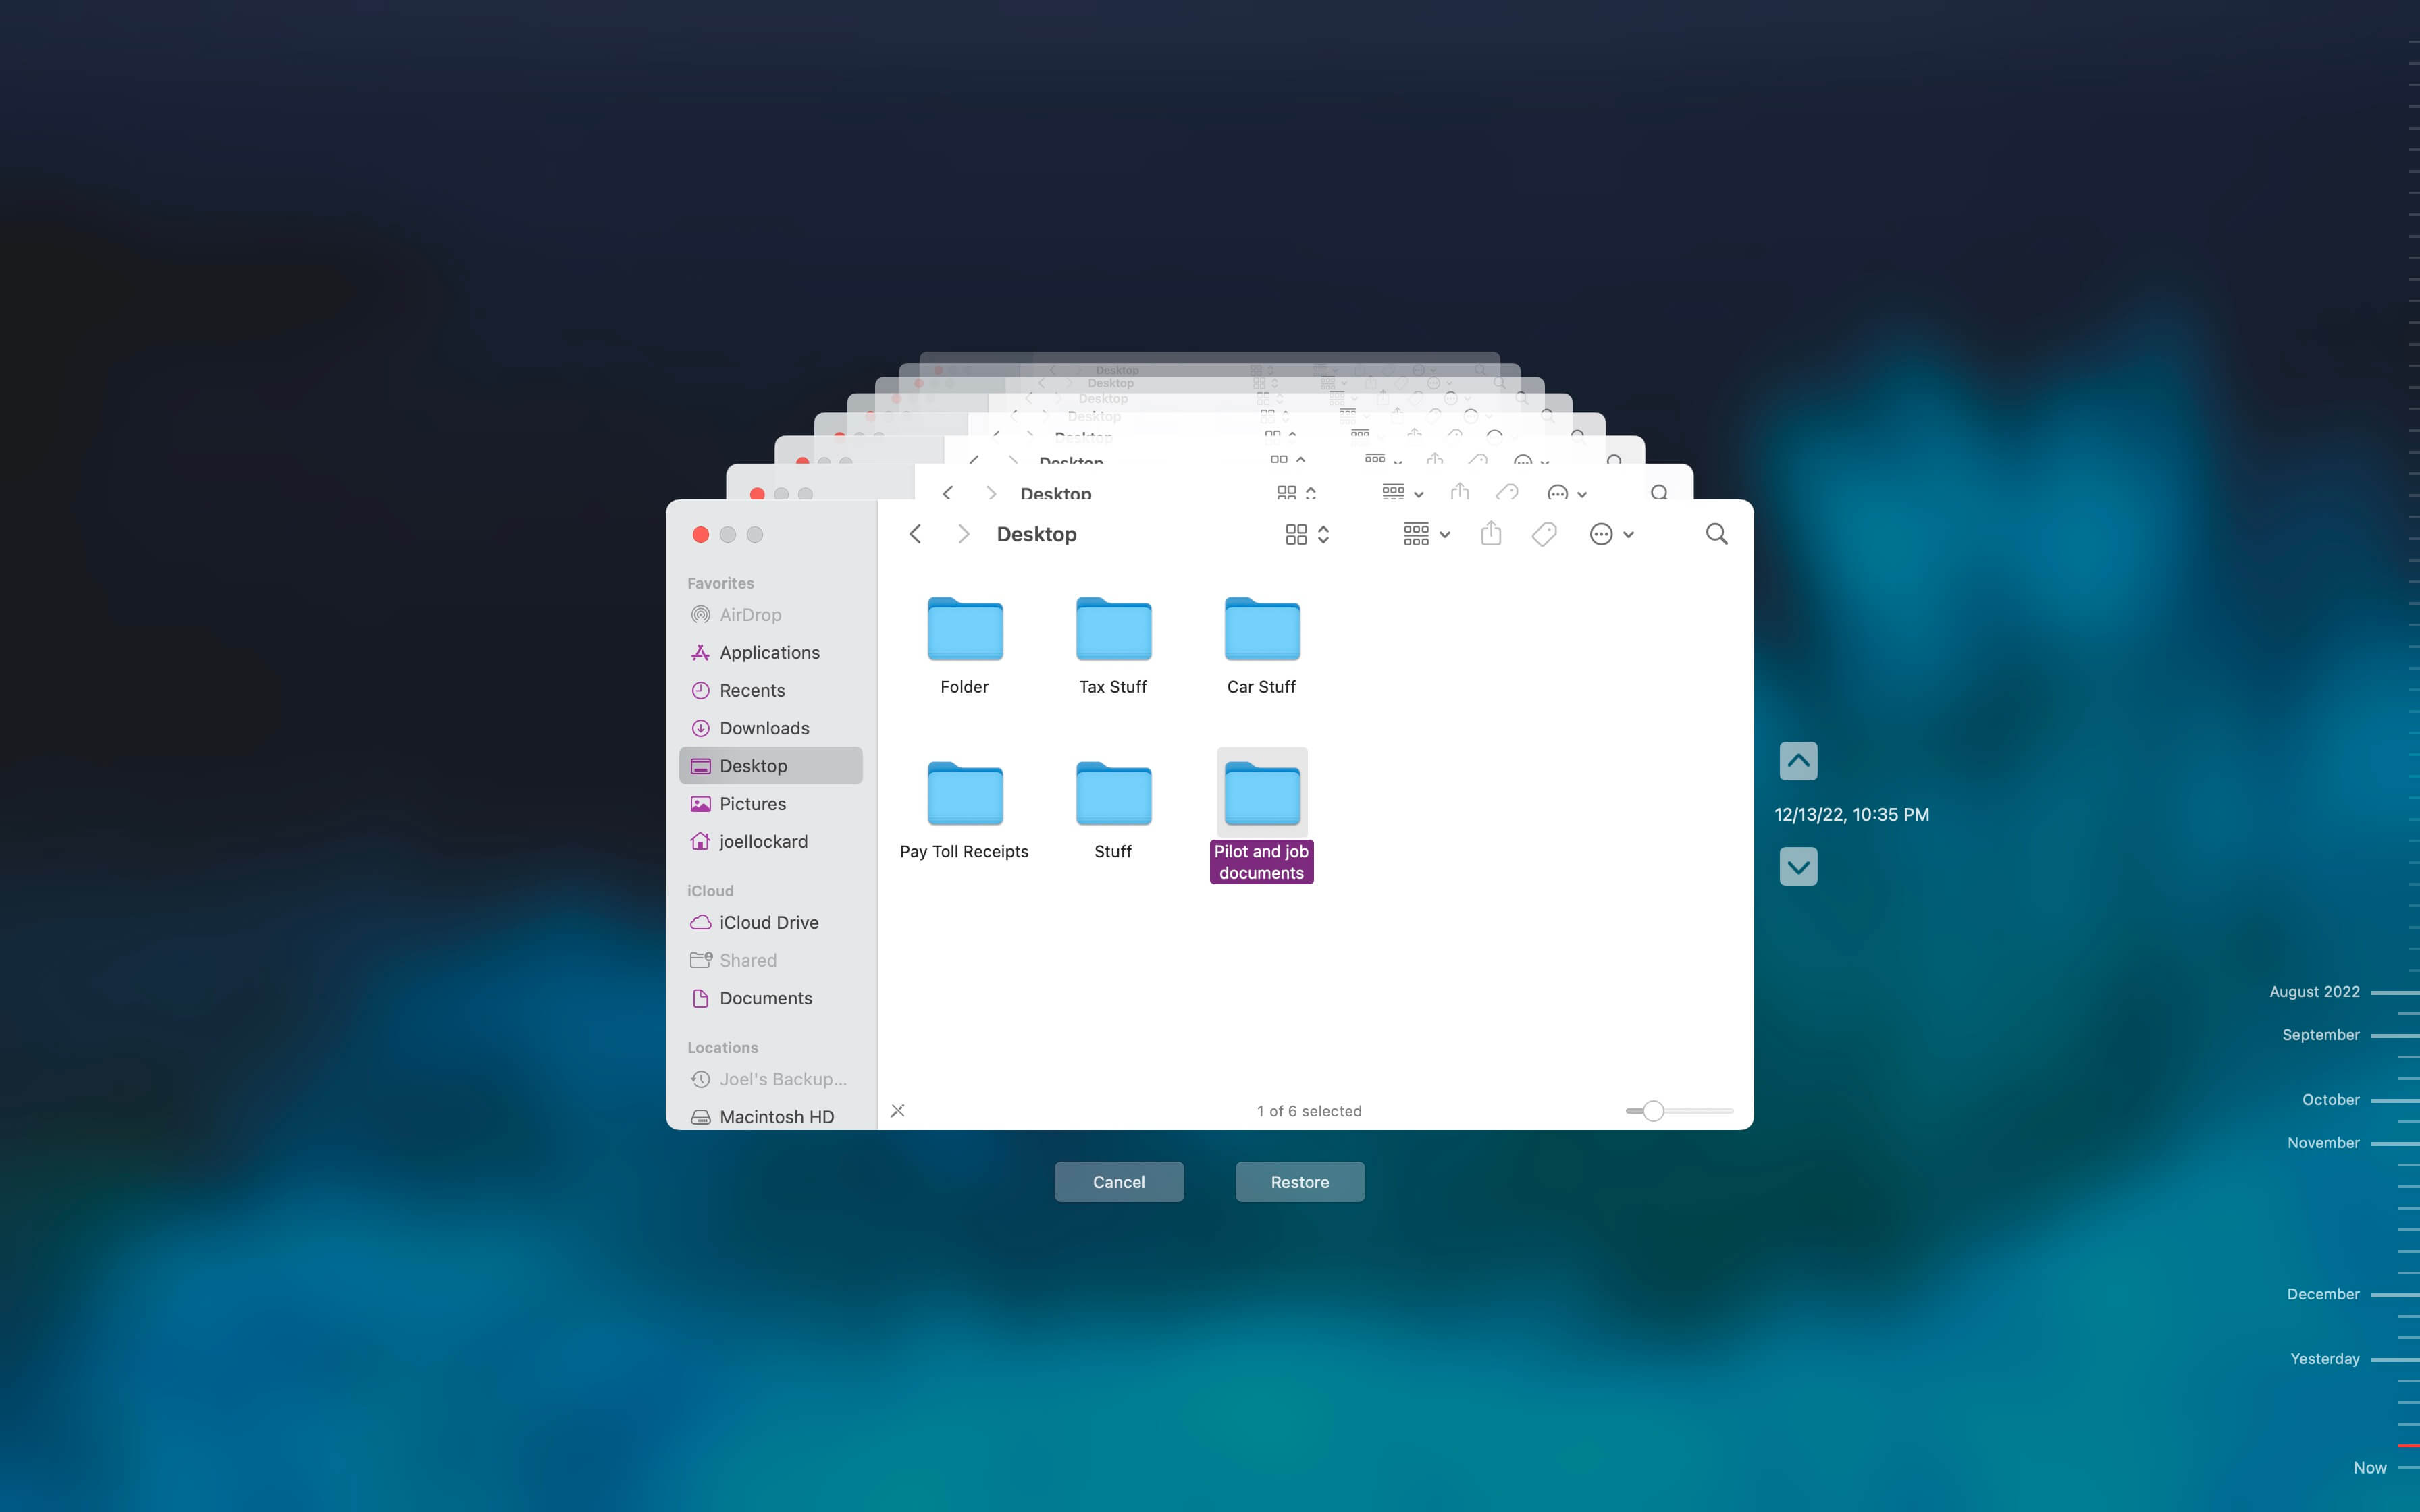
Task: Go back with the left chevron
Action: [x=915, y=534]
